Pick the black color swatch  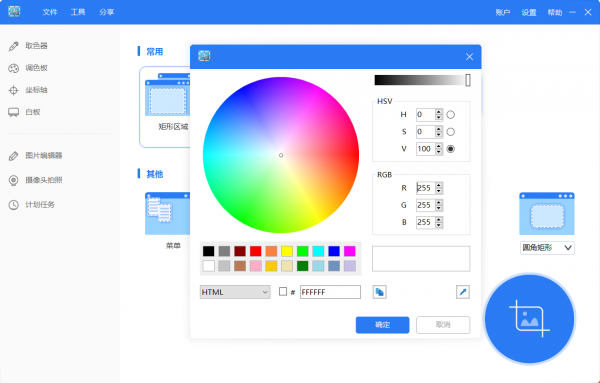209,251
